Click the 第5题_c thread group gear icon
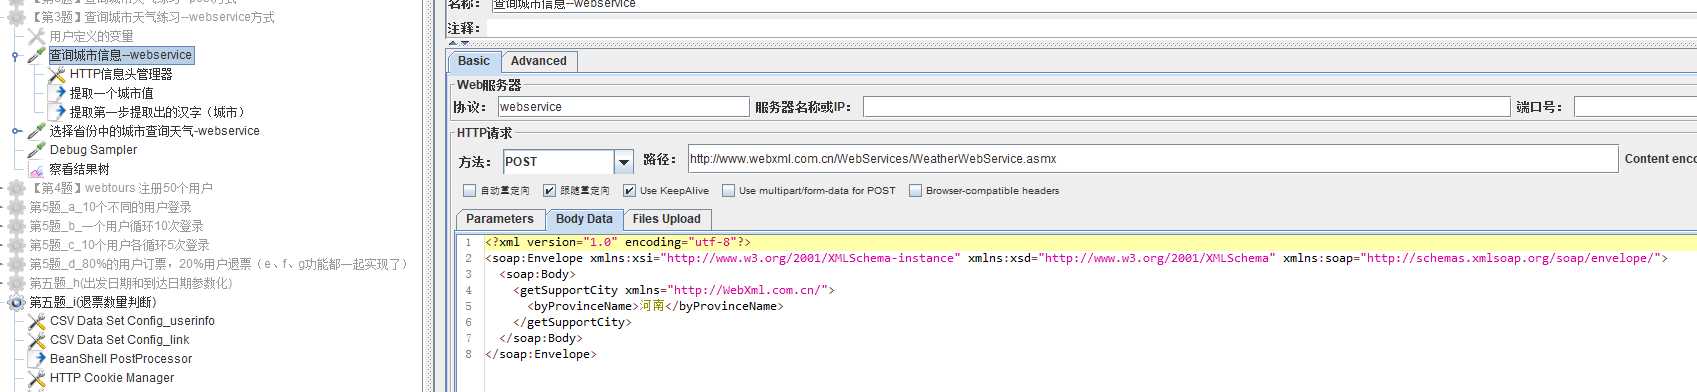Image resolution: width=1697 pixels, height=392 pixels. (17, 245)
